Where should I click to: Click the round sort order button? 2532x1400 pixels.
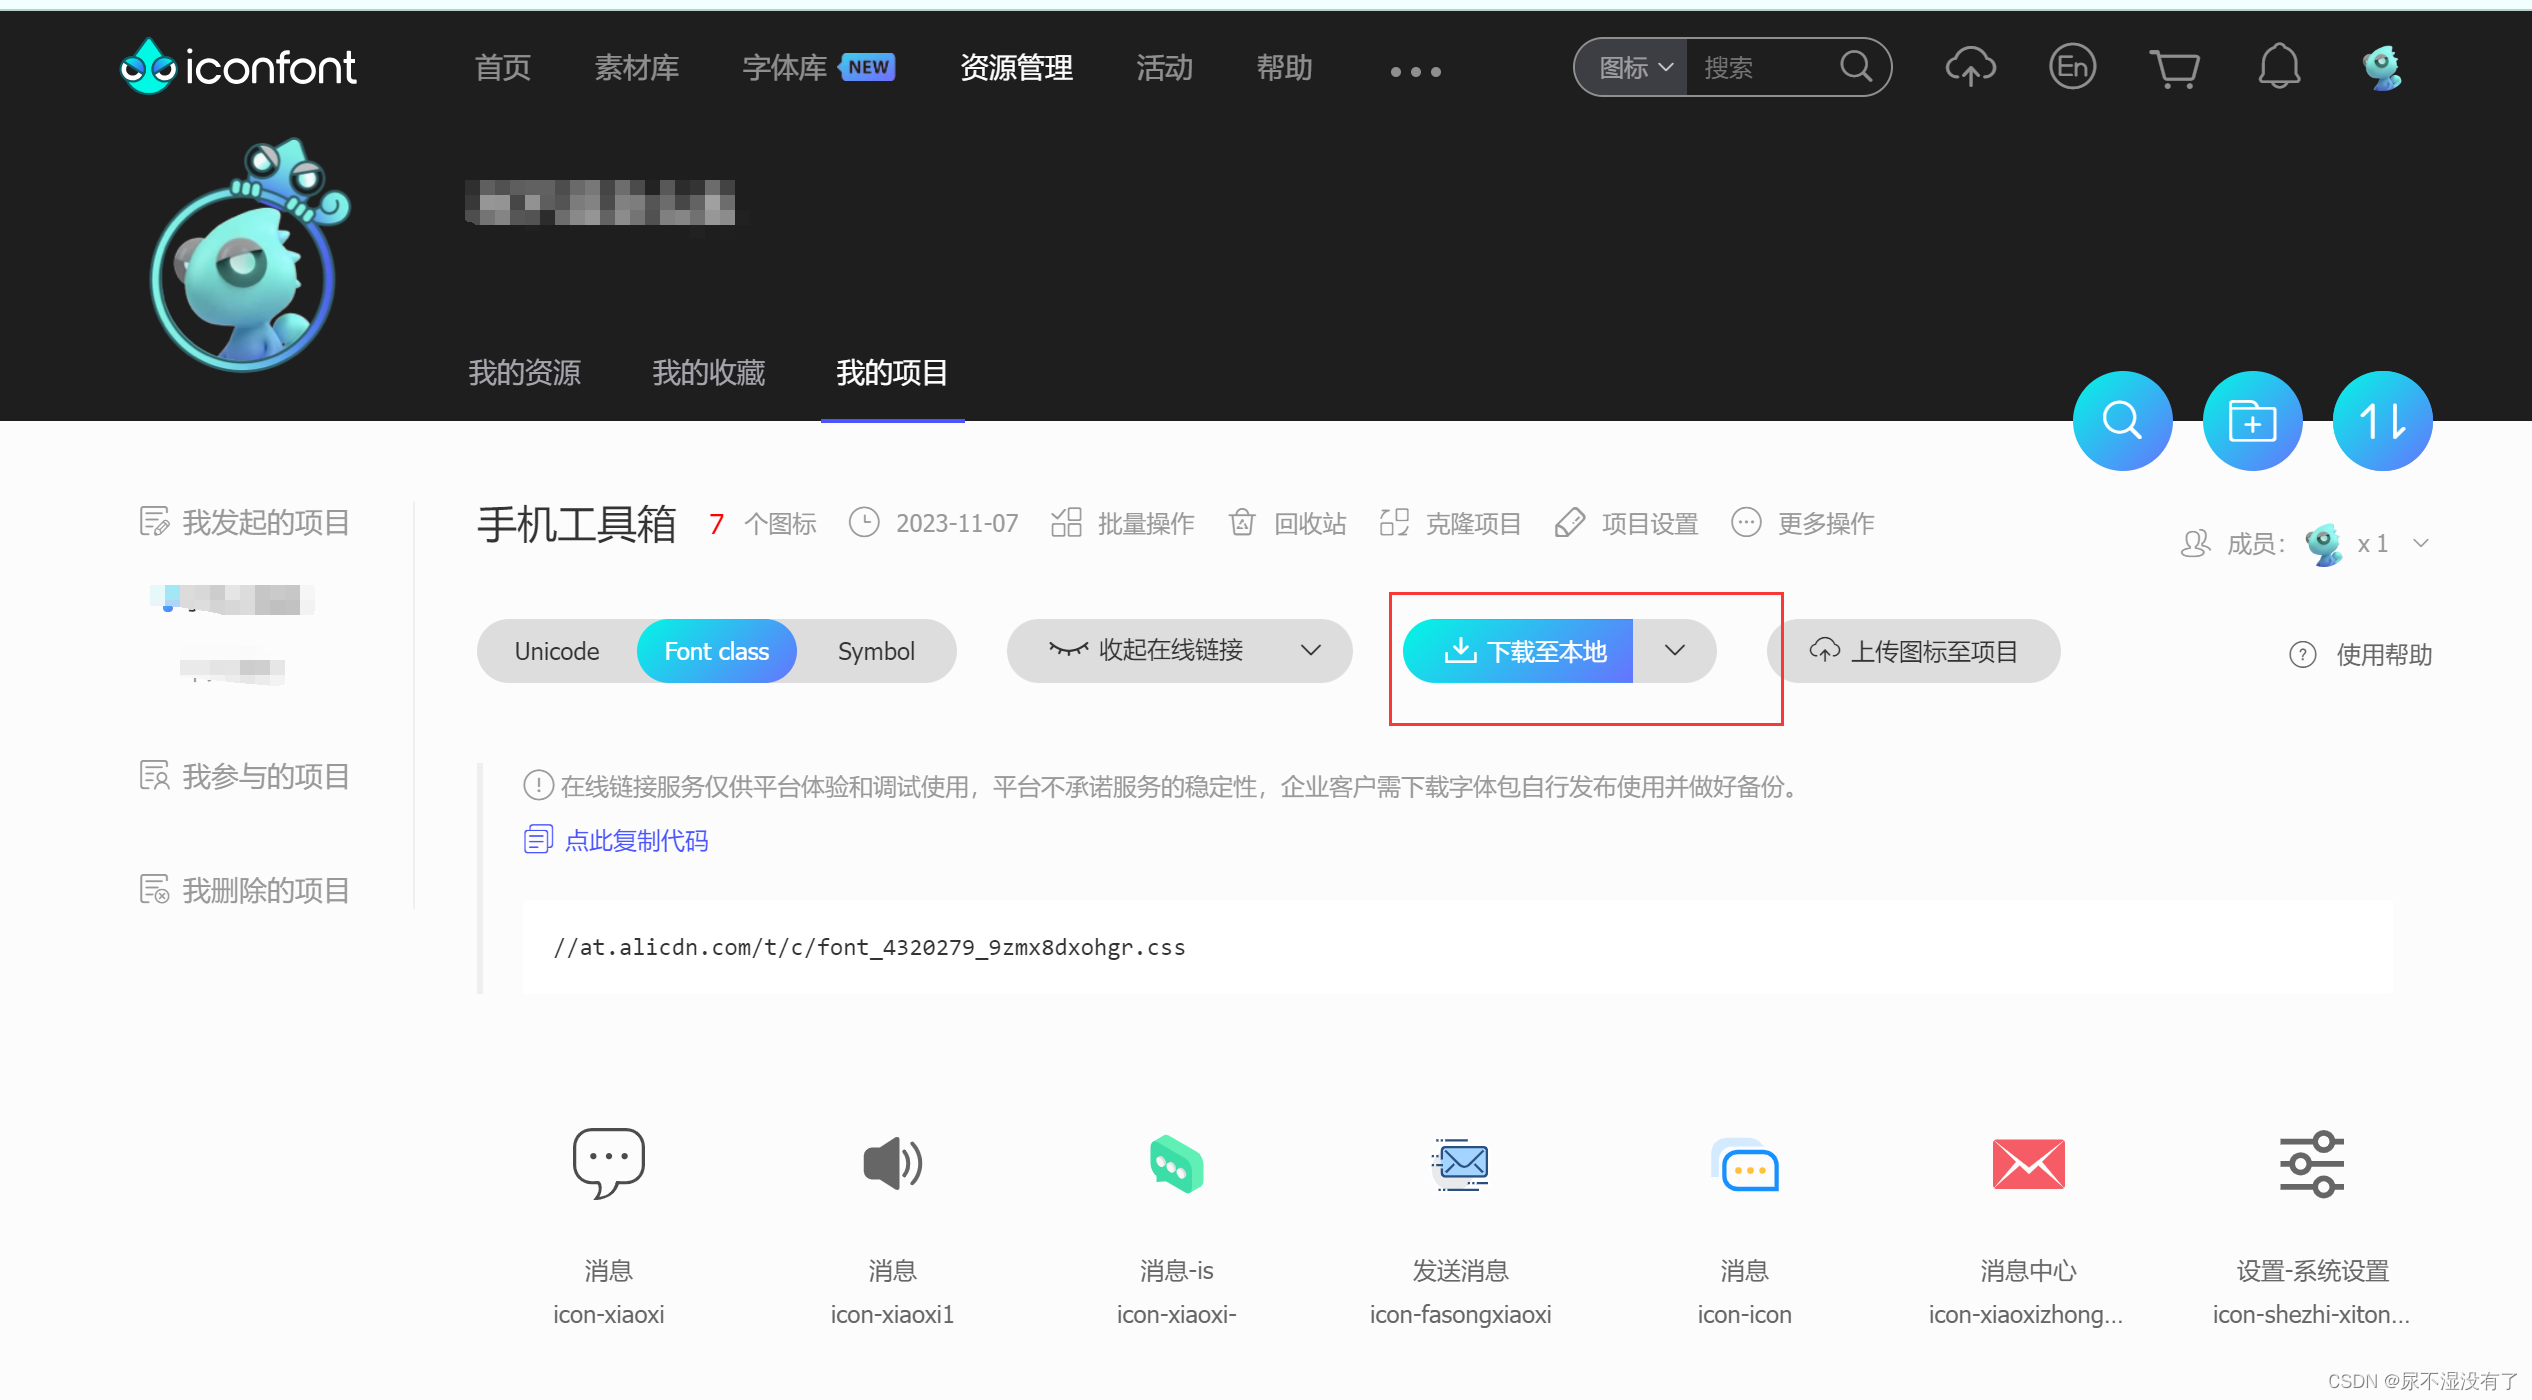2382,421
